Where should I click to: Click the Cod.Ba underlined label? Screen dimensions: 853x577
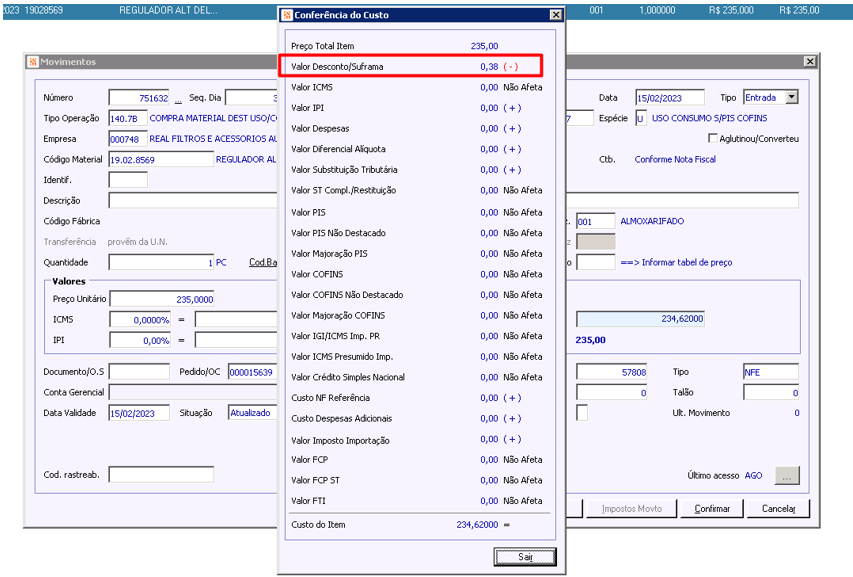pos(263,262)
